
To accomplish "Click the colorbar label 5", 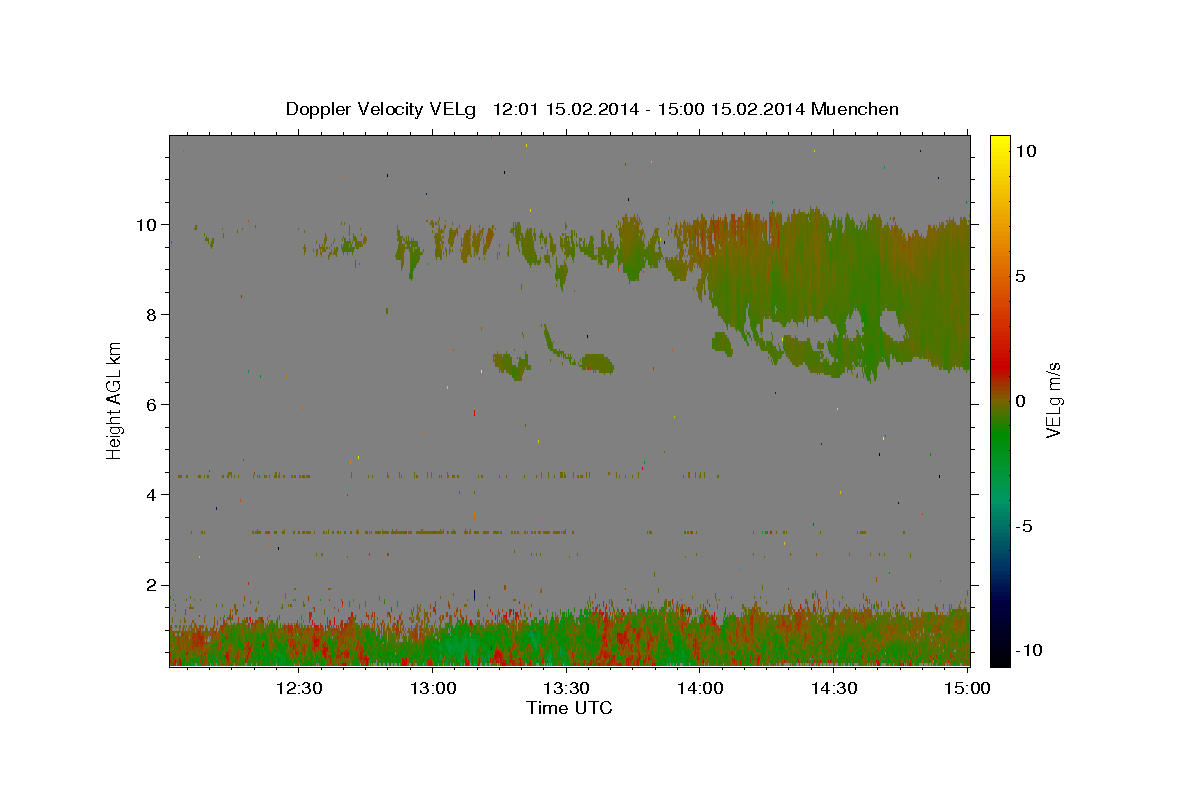I will (x=1020, y=276).
